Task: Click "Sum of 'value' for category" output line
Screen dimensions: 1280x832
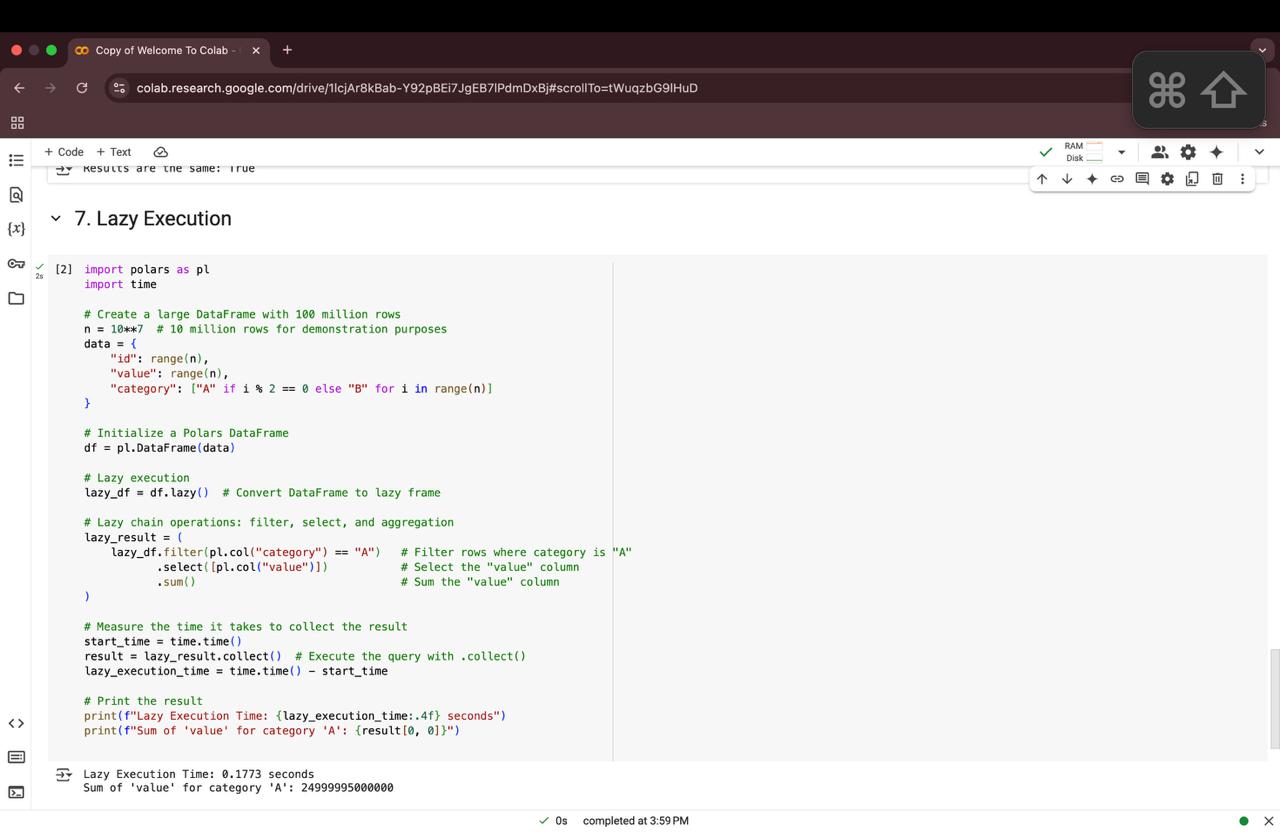Action: (x=238, y=788)
